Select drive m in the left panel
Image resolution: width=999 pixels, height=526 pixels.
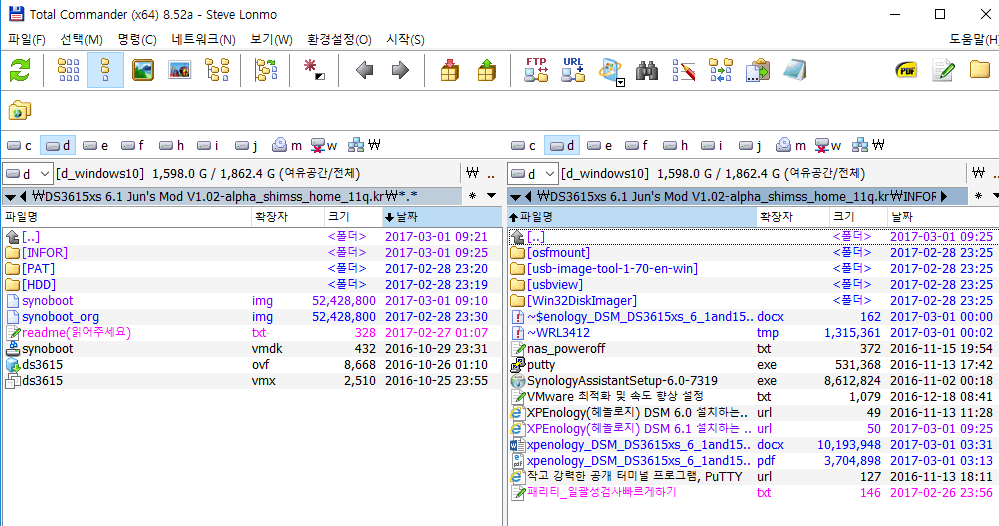[287, 146]
